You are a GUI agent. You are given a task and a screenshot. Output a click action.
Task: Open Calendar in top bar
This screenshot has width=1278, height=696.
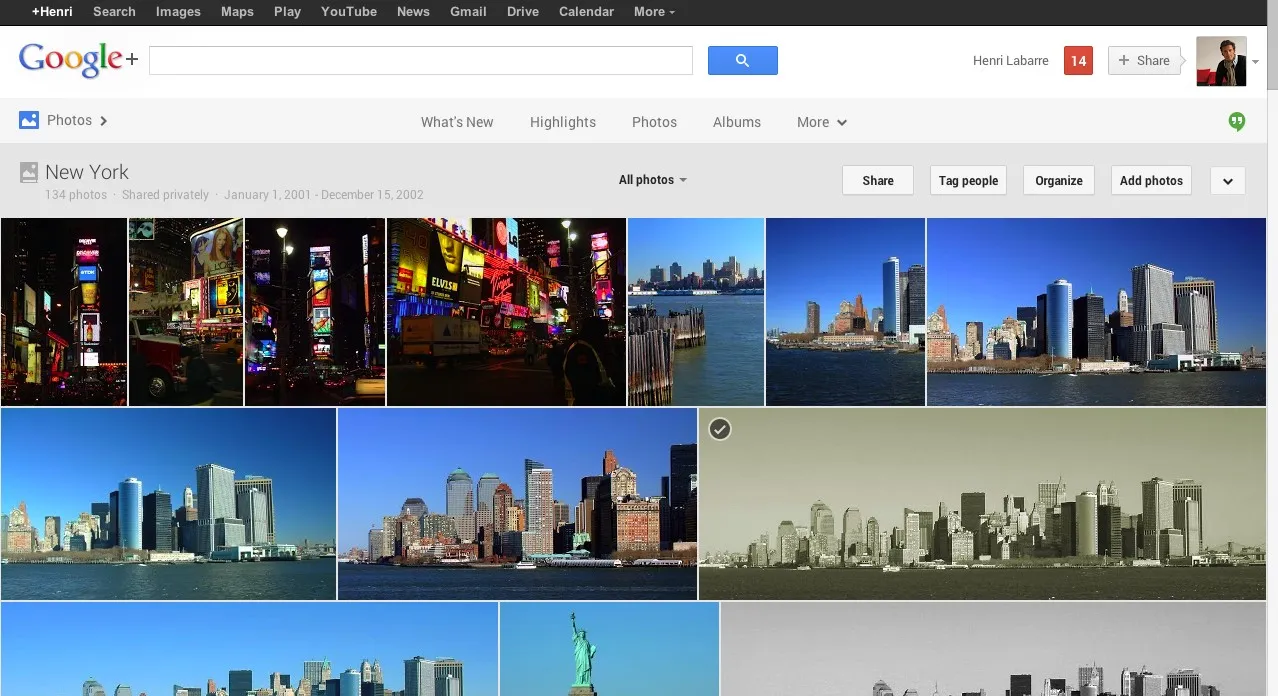pos(586,12)
